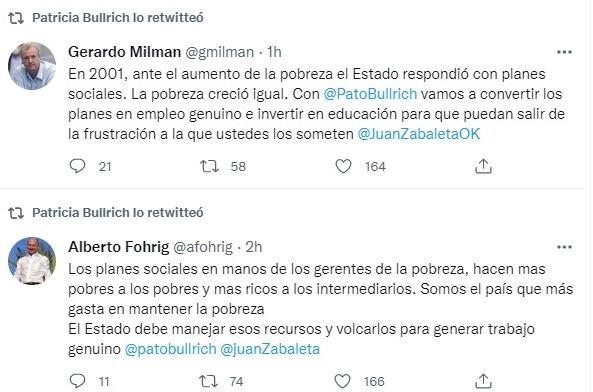The image size is (593, 392).
Task: Open the @patobullrich mention in Fohrig's tweet
Action: click(171, 349)
